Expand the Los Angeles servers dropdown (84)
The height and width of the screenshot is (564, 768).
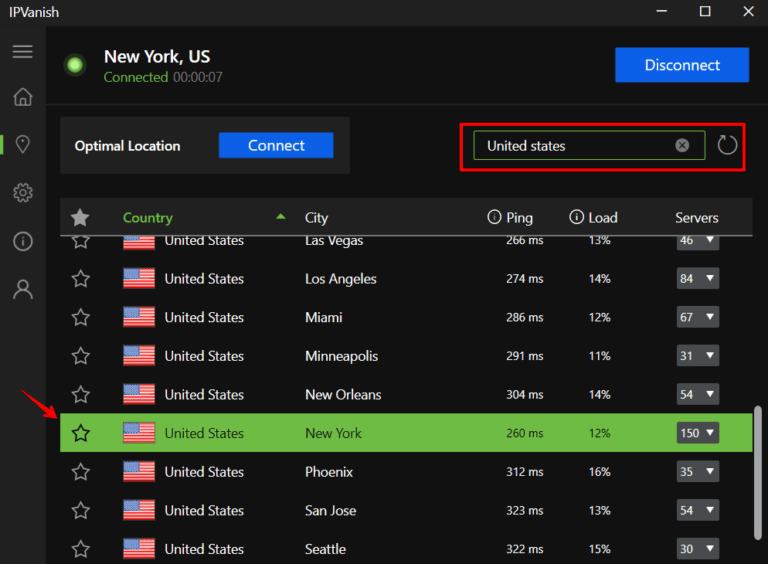[698, 279]
